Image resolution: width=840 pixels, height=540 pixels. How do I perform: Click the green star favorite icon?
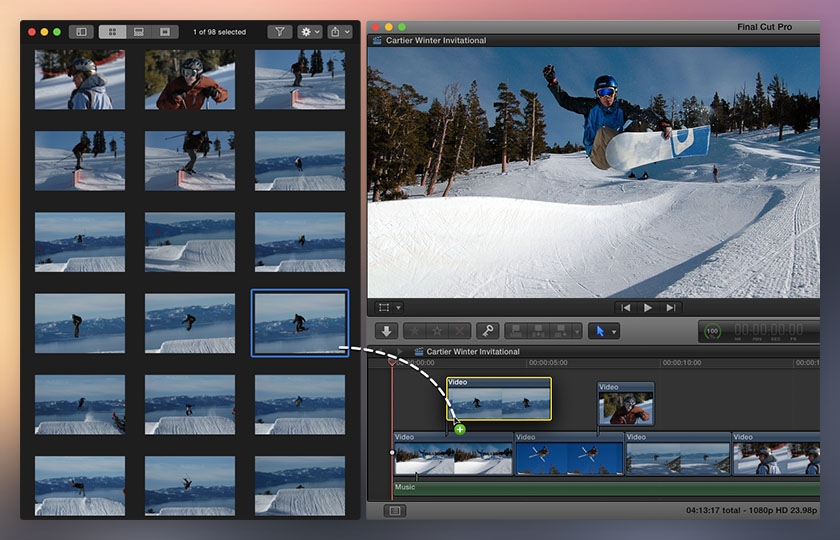[x=415, y=331]
